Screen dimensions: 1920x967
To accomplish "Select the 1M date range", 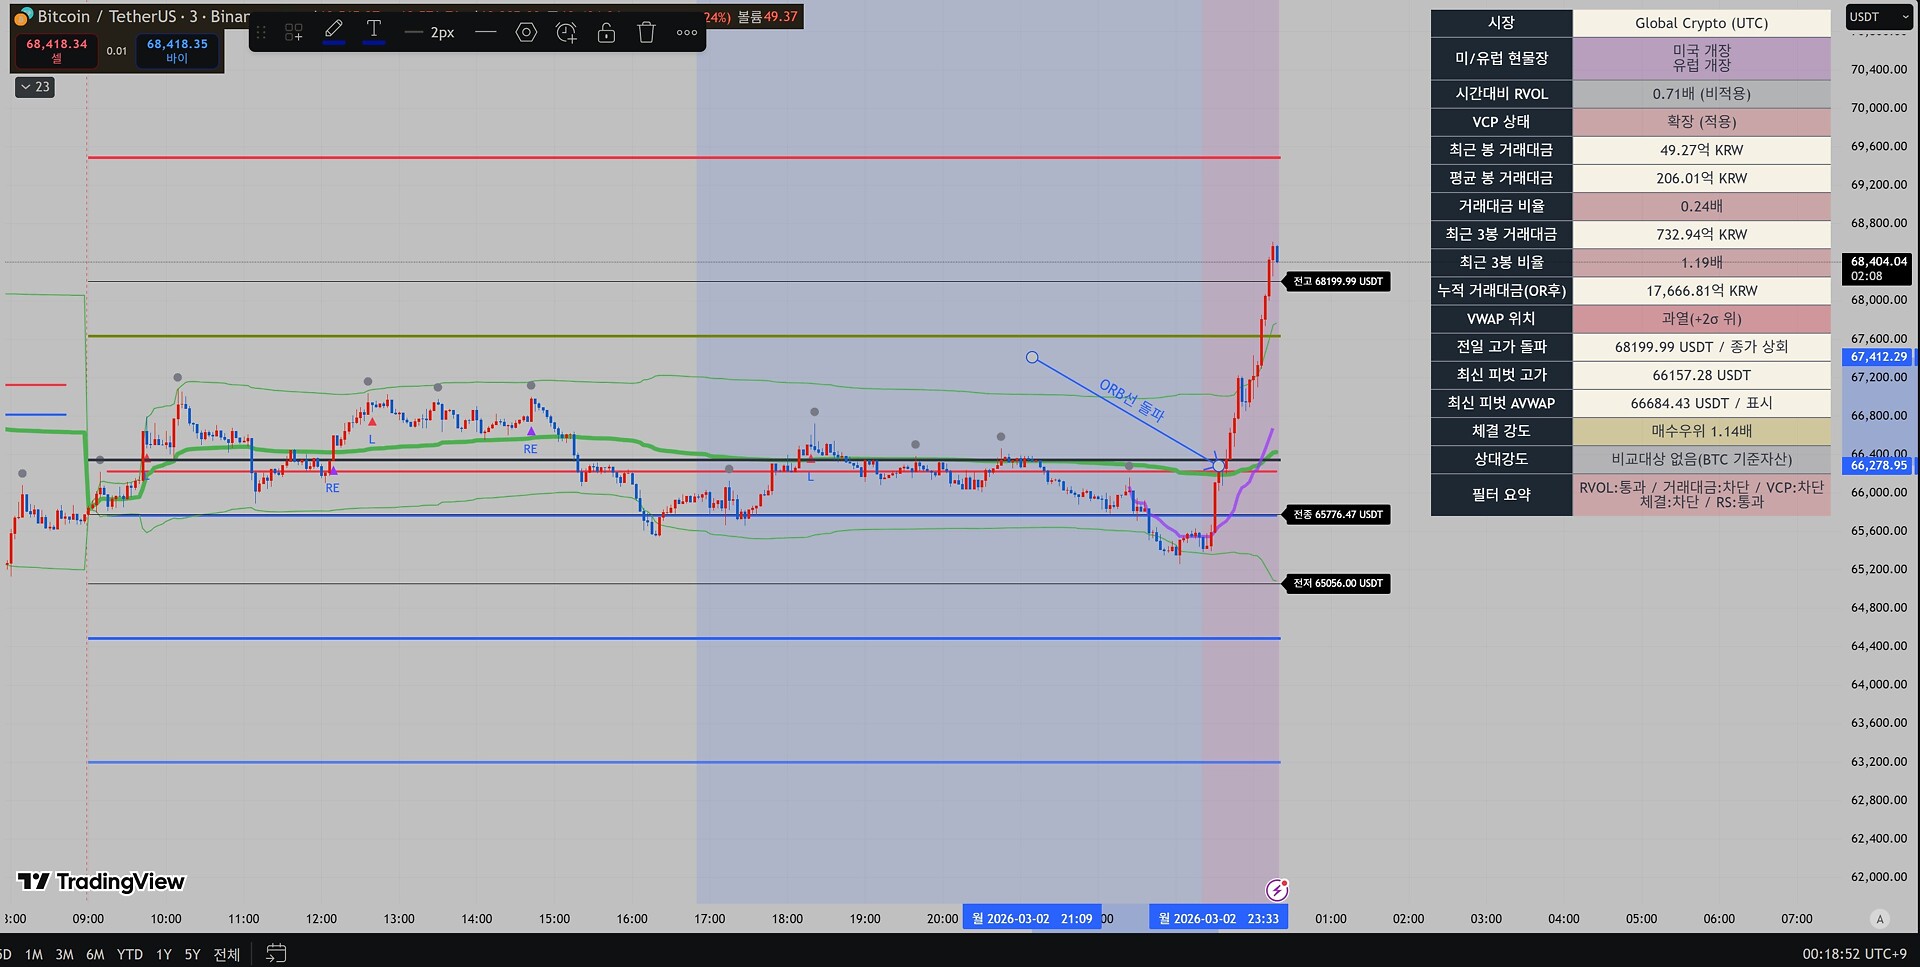I will coord(34,954).
